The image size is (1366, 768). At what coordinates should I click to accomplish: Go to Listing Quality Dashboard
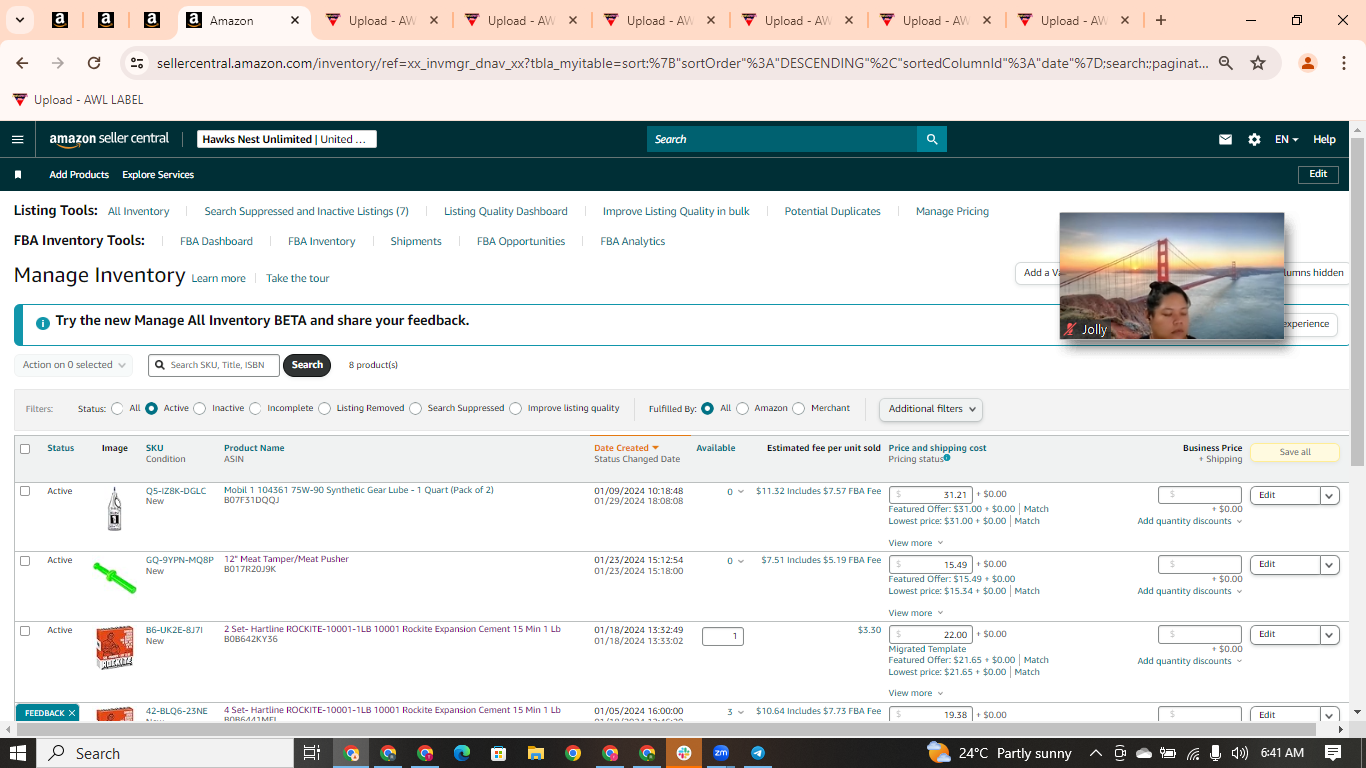point(506,212)
